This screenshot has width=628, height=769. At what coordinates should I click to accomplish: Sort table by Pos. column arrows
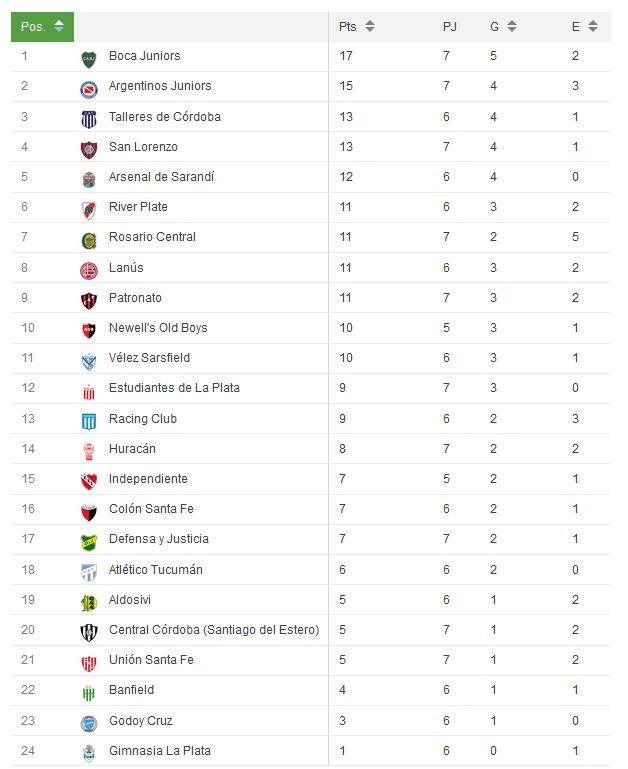click(x=59, y=26)
